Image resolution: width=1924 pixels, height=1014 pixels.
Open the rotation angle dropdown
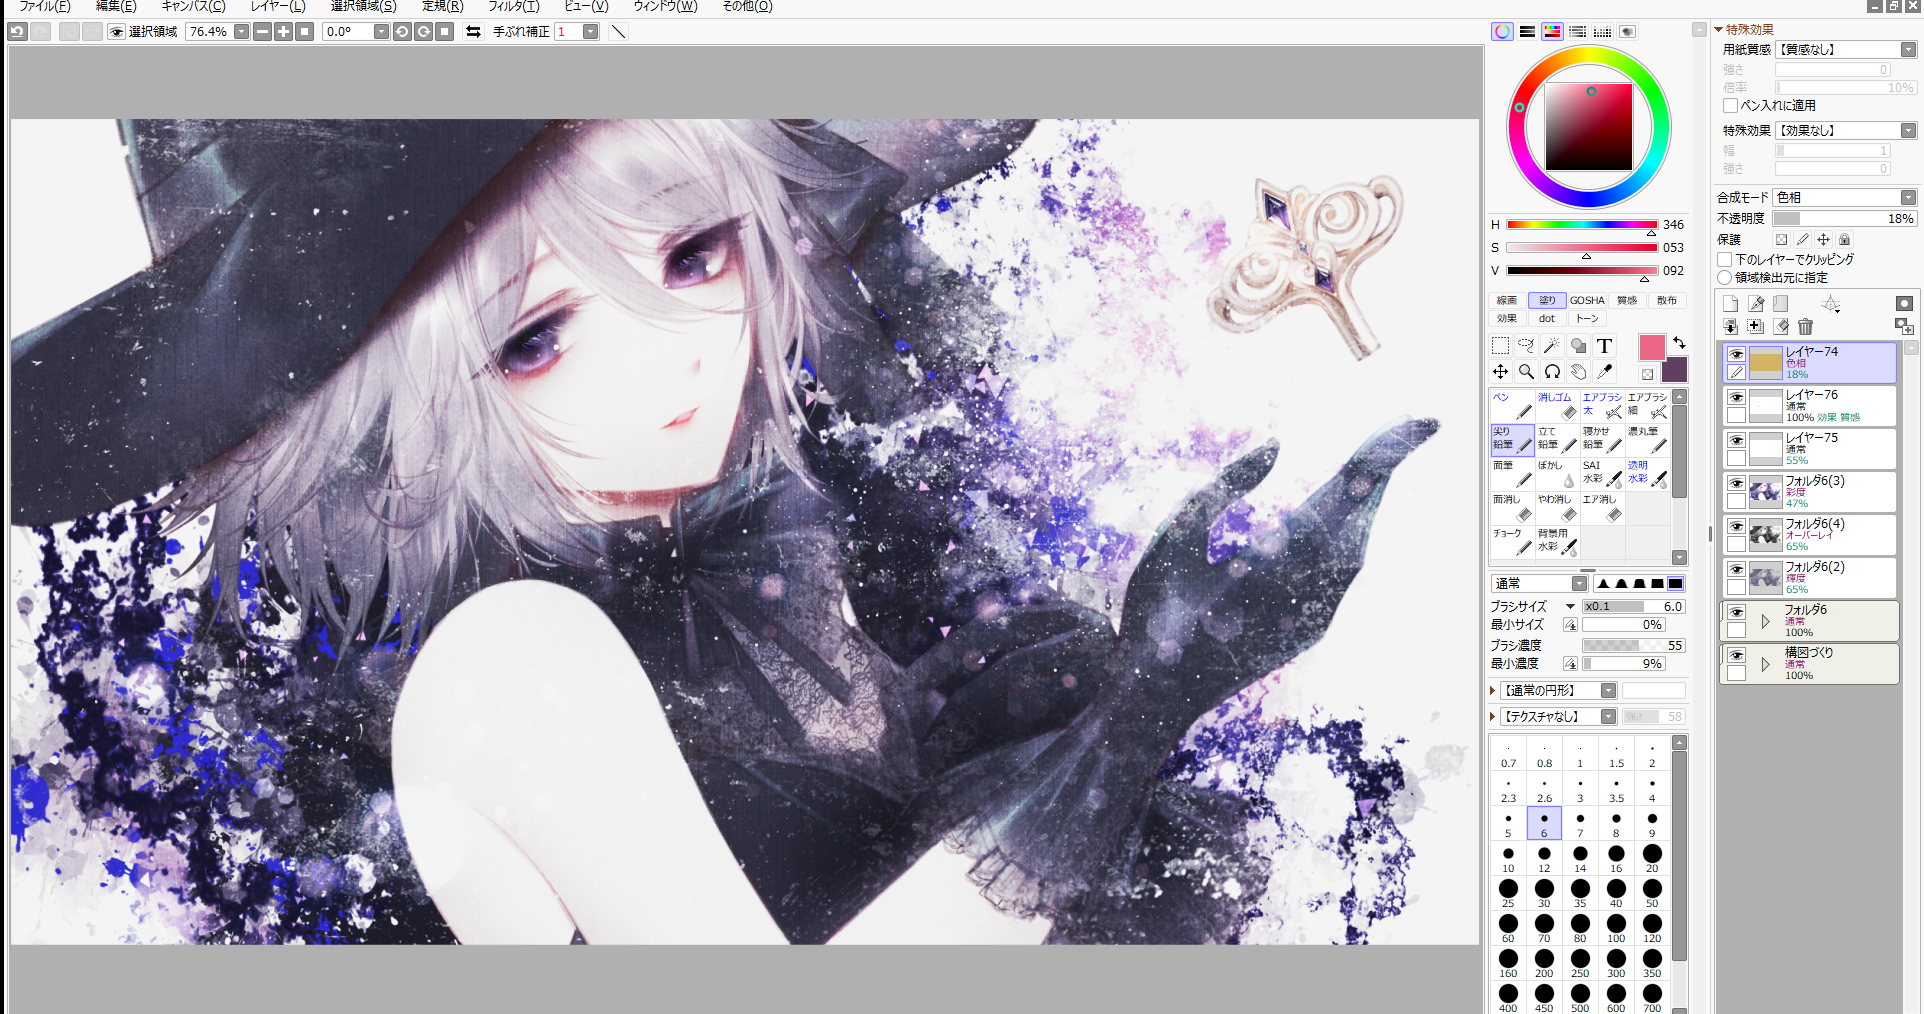(381, 32)
